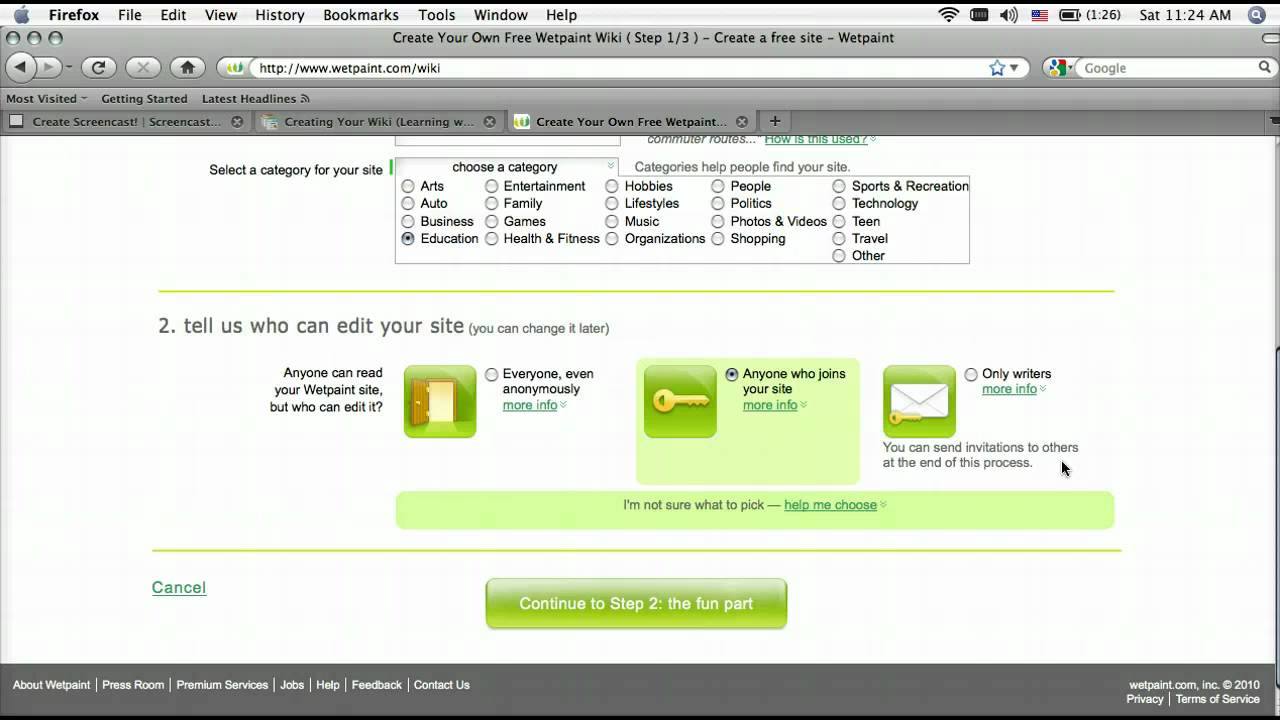Bookmark this page with the star icon
The image size is (1280, 720).
[997, 68]
